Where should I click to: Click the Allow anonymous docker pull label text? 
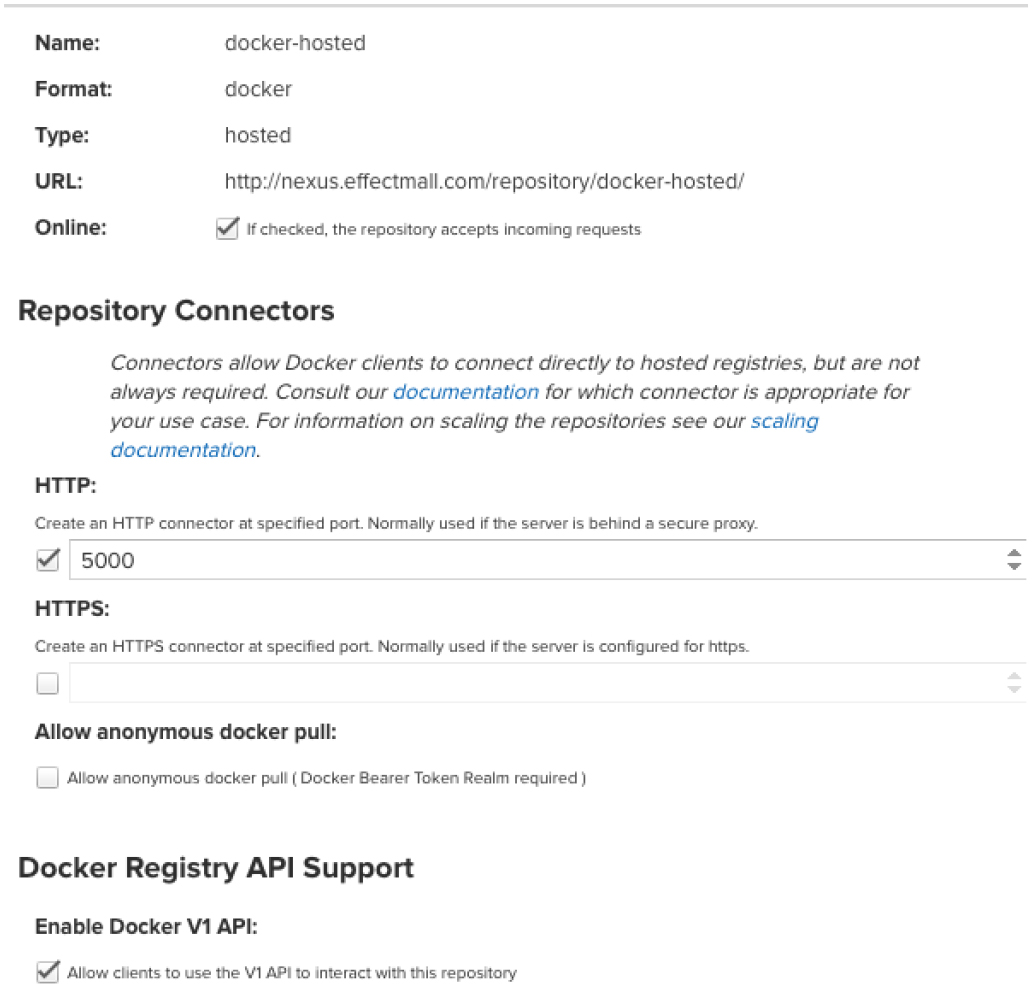[x=326, y=778]
